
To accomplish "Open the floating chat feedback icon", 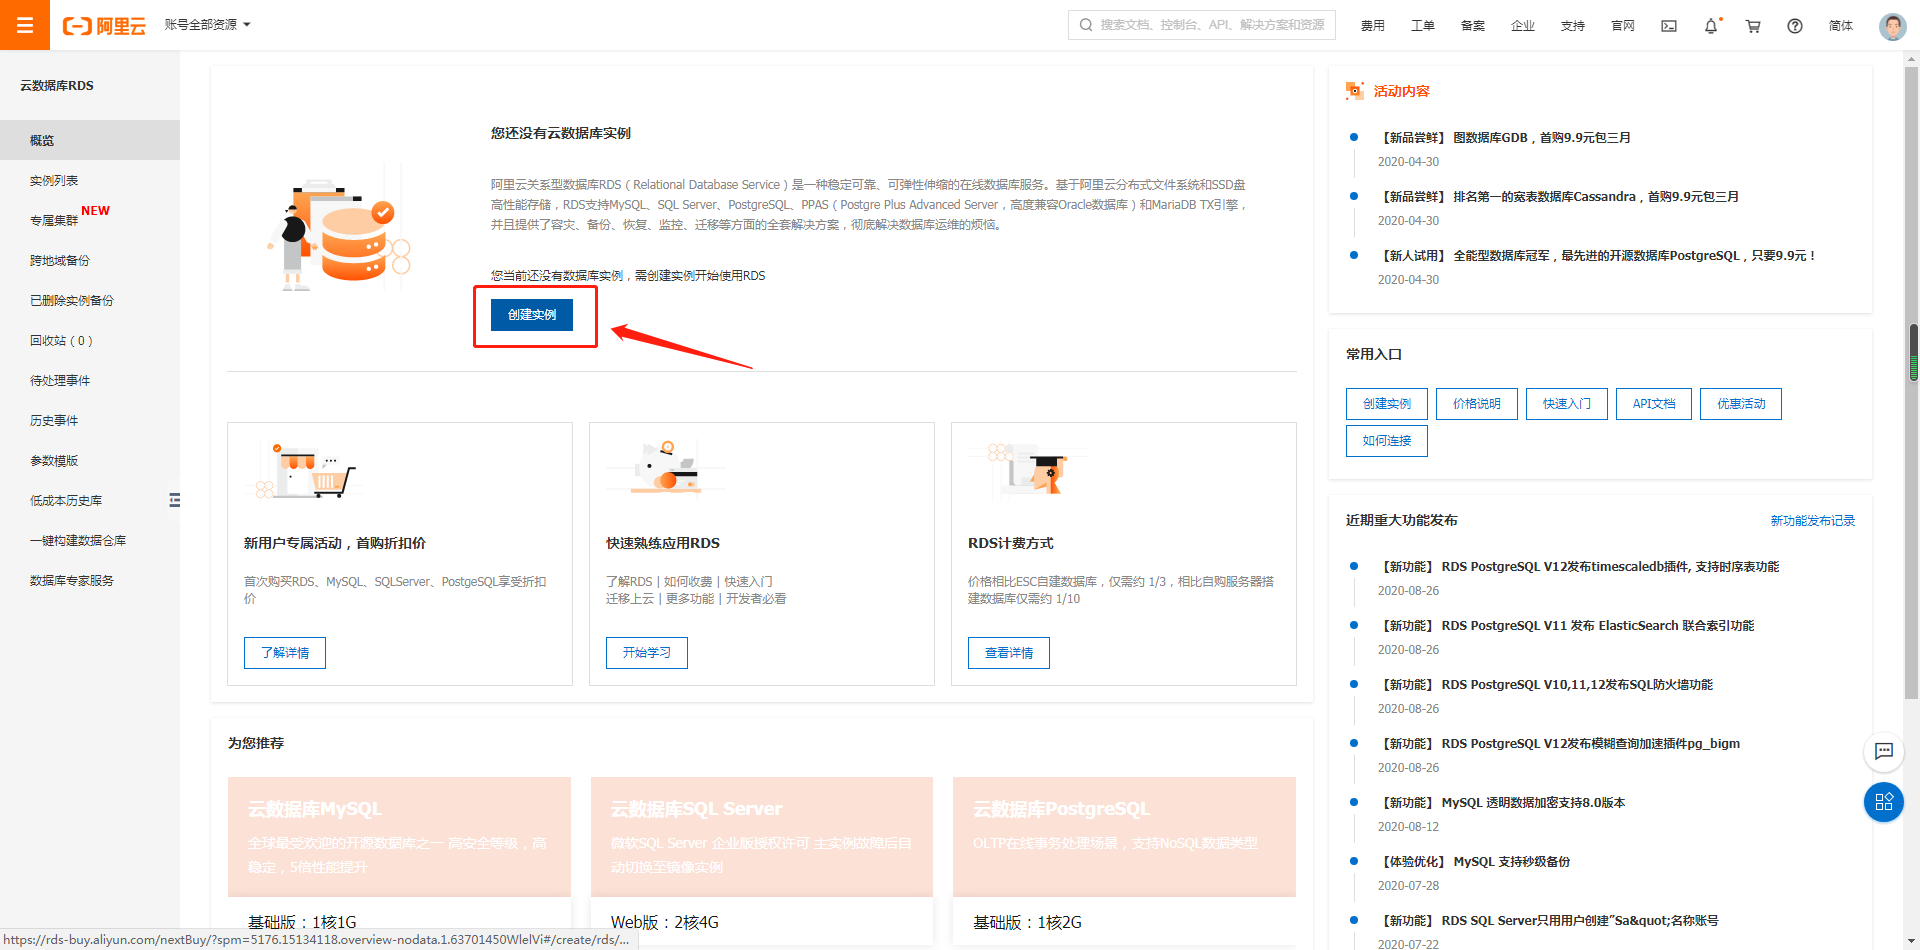I will point(1884,751).
